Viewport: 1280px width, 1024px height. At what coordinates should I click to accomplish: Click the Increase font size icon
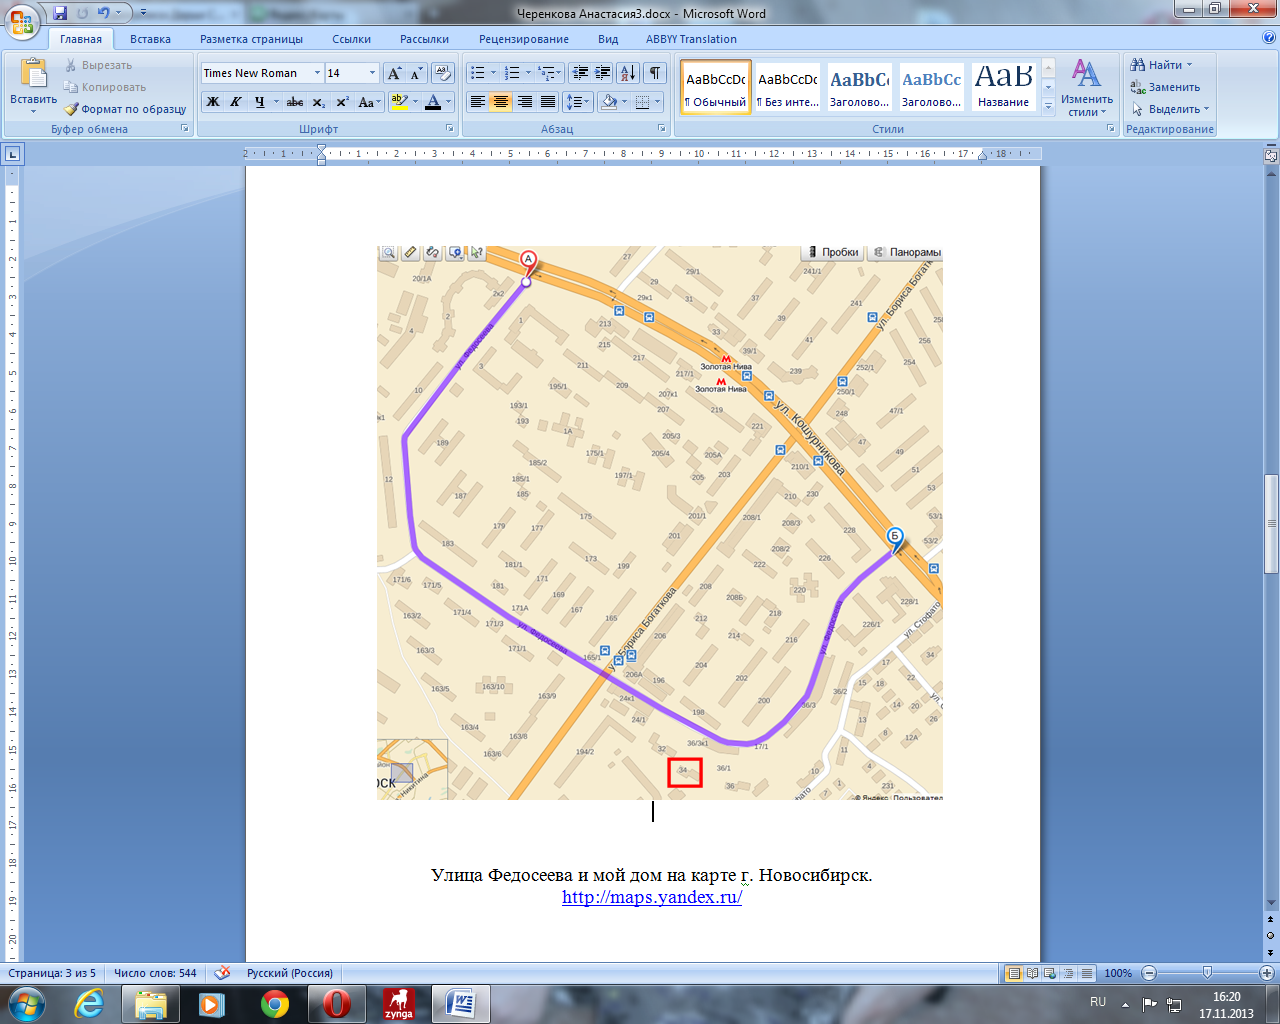click(x=394, y=73)
